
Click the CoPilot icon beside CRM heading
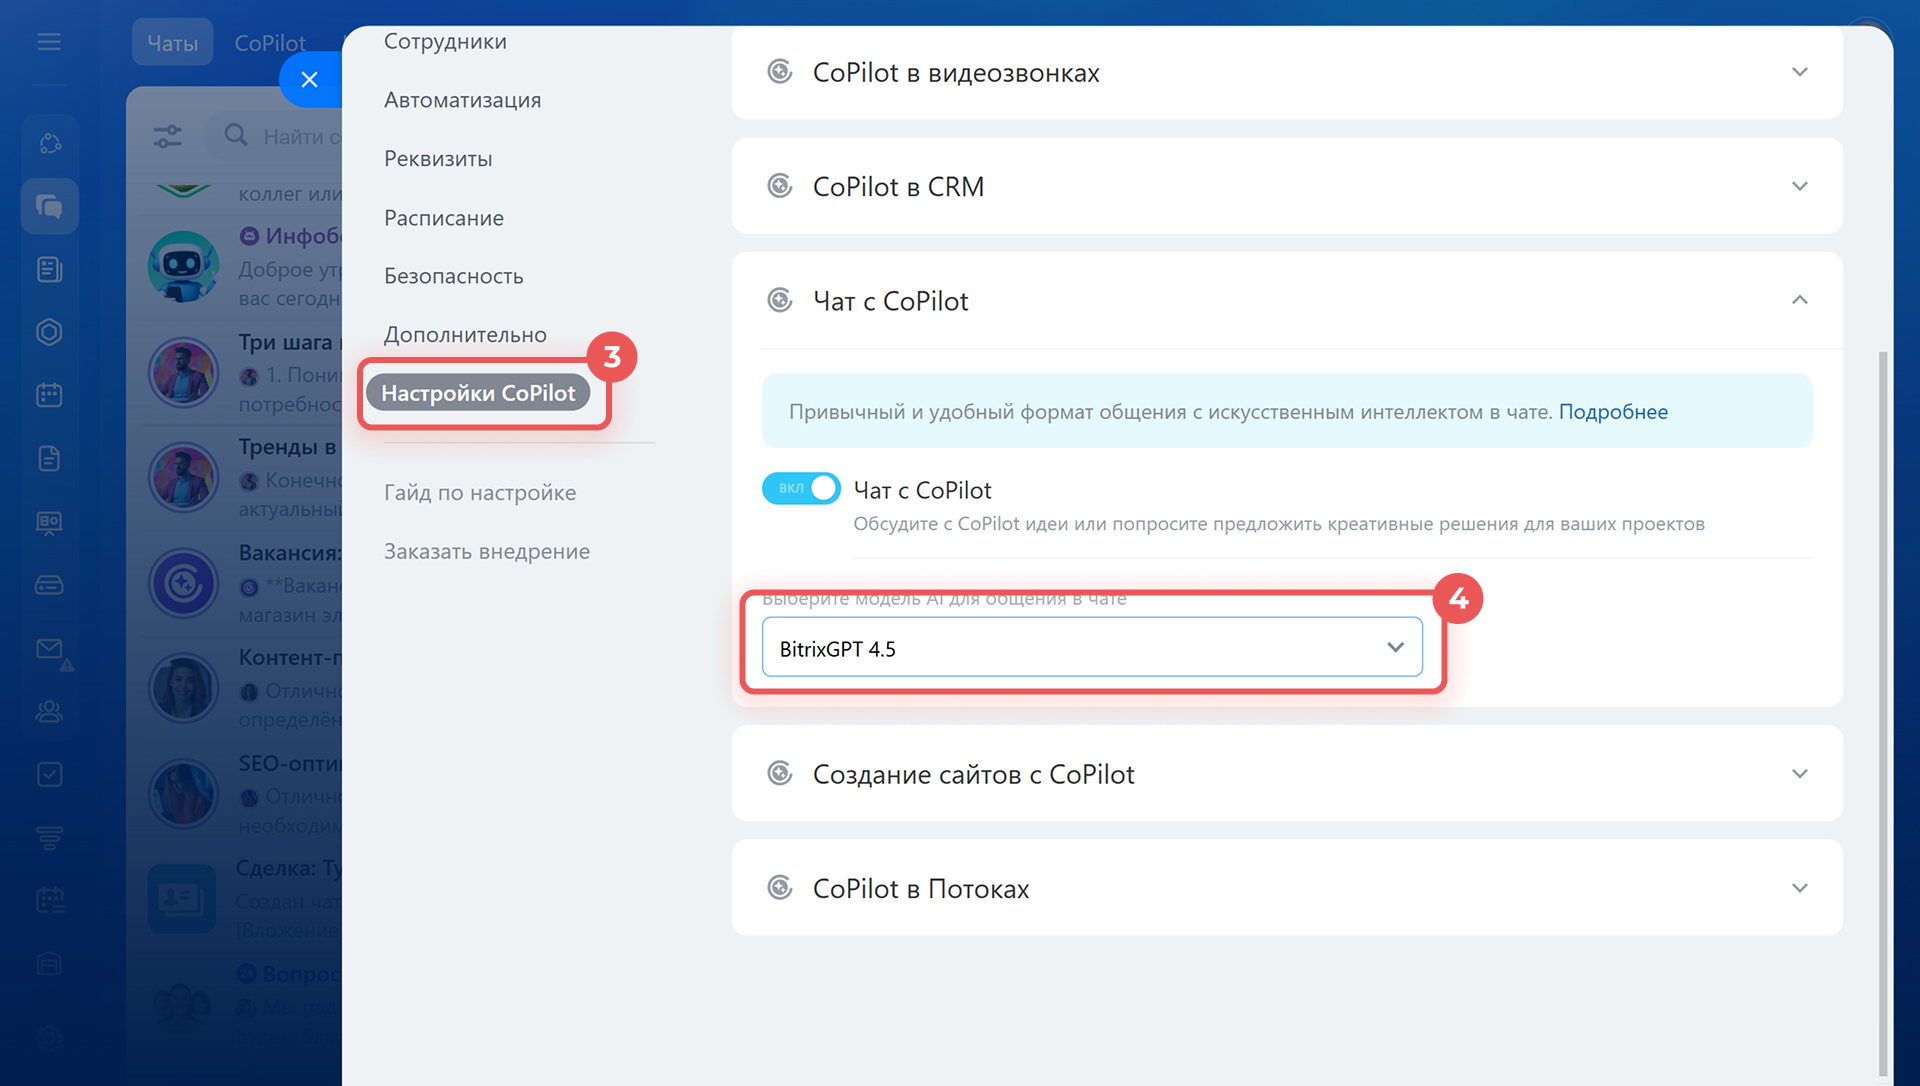point(780,186)
